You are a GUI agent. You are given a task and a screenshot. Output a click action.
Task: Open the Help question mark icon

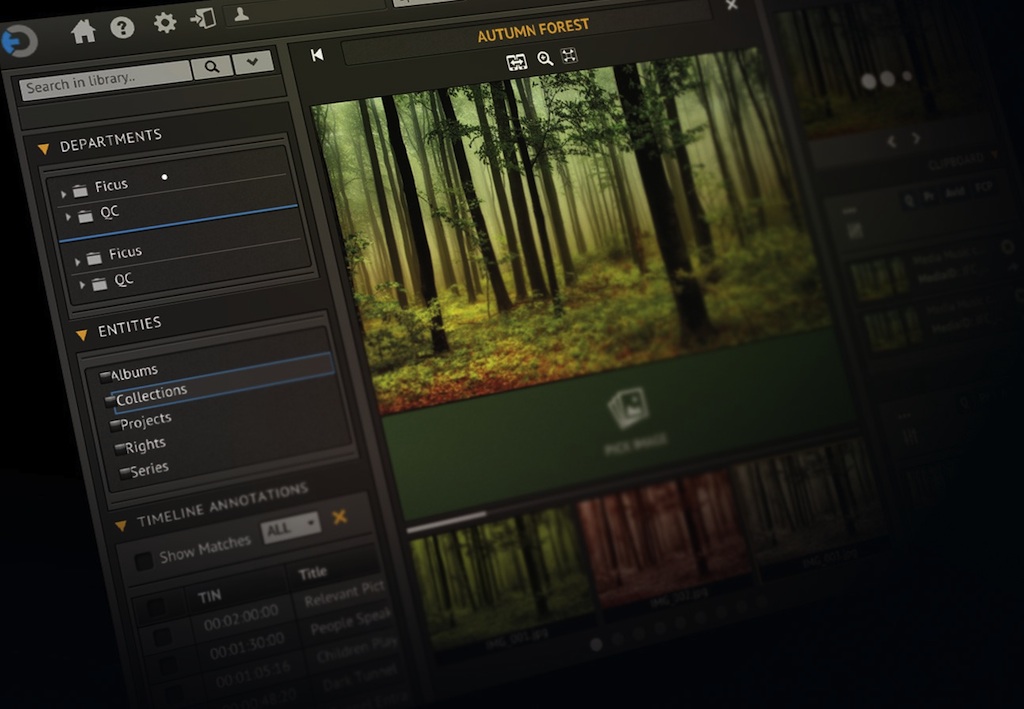122,27
